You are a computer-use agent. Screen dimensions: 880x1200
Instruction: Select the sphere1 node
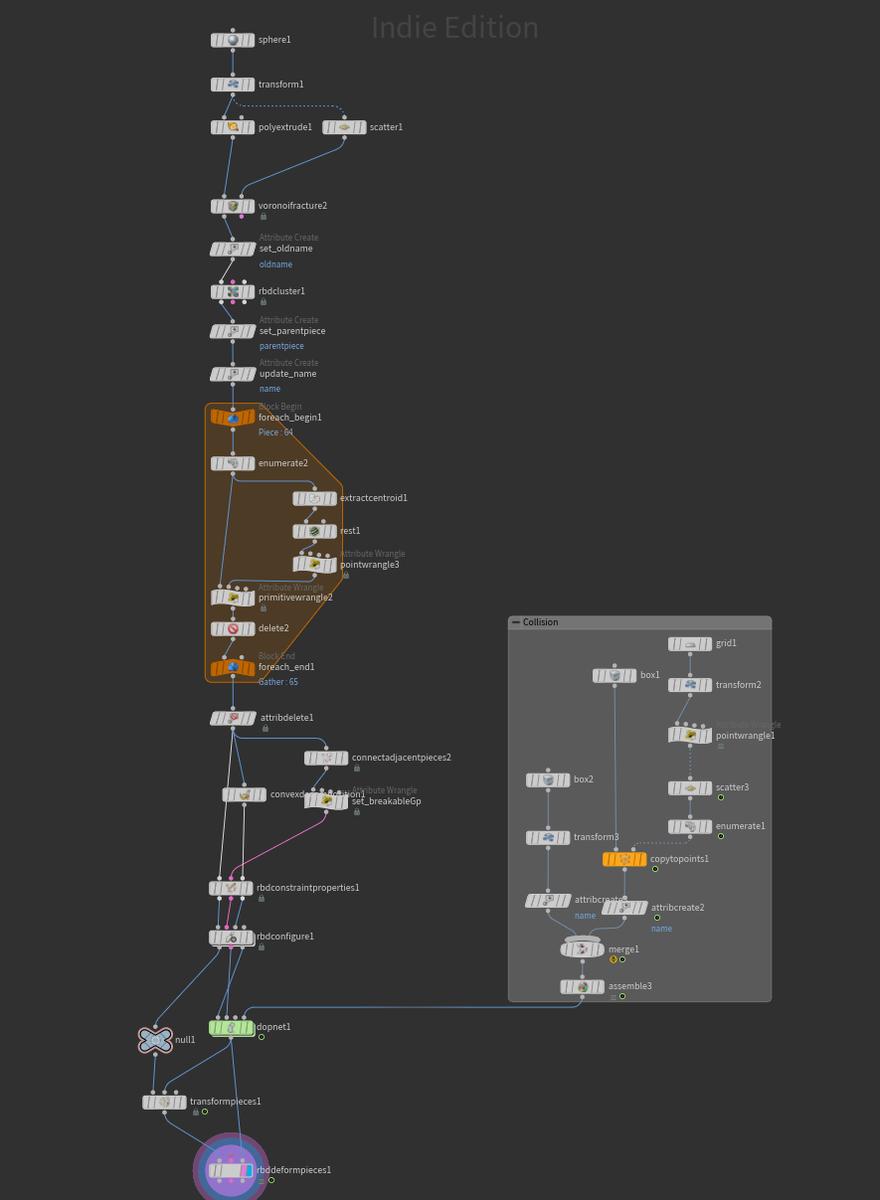233,40
